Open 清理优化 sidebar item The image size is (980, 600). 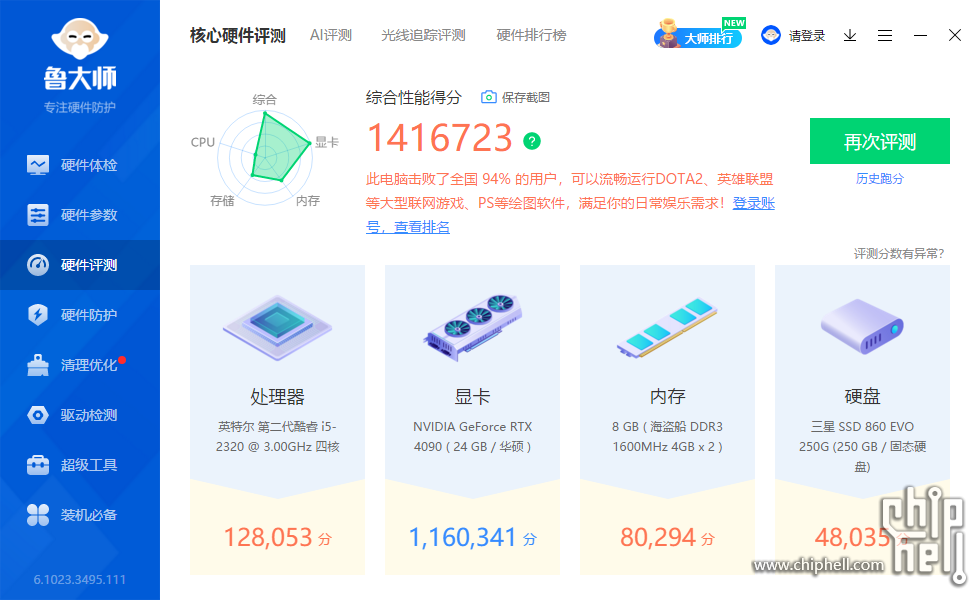(80, 365)
